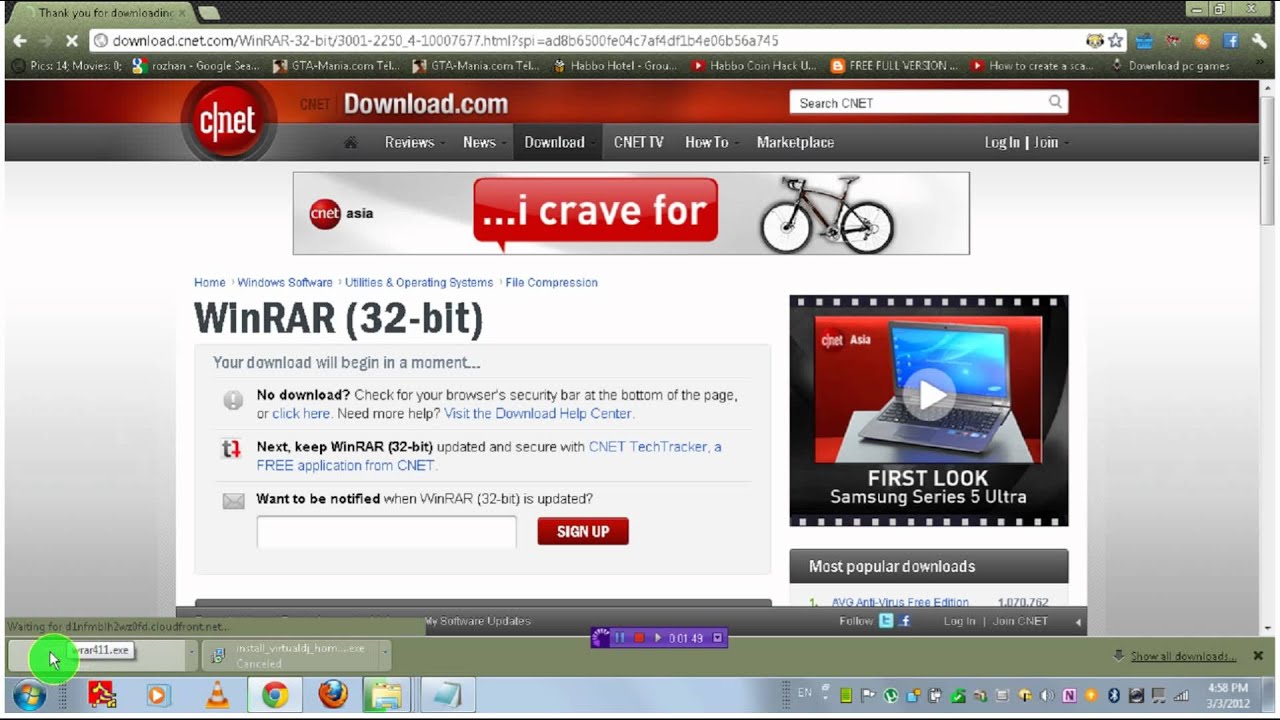Click the Bluetooth tray icon
The width and height of the screenshot is (1280, 720).
(1113, 695)
